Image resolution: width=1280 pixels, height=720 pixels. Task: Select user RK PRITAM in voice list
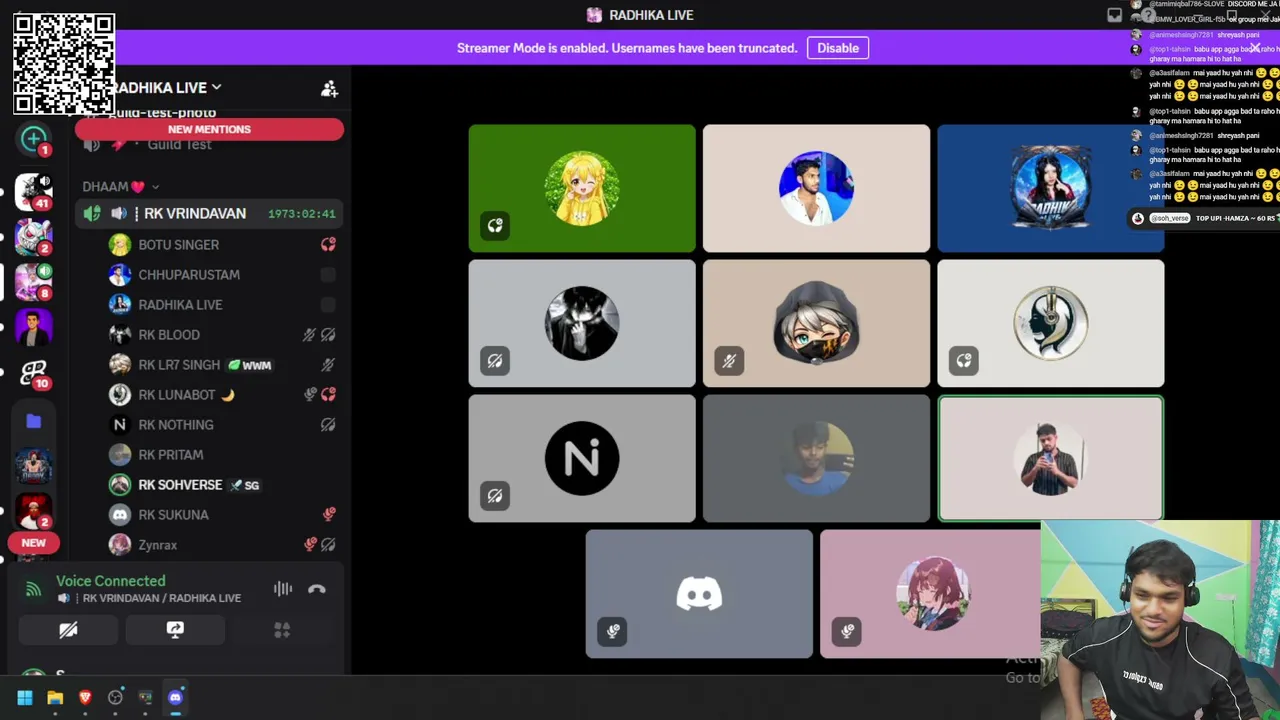point(221,455)
